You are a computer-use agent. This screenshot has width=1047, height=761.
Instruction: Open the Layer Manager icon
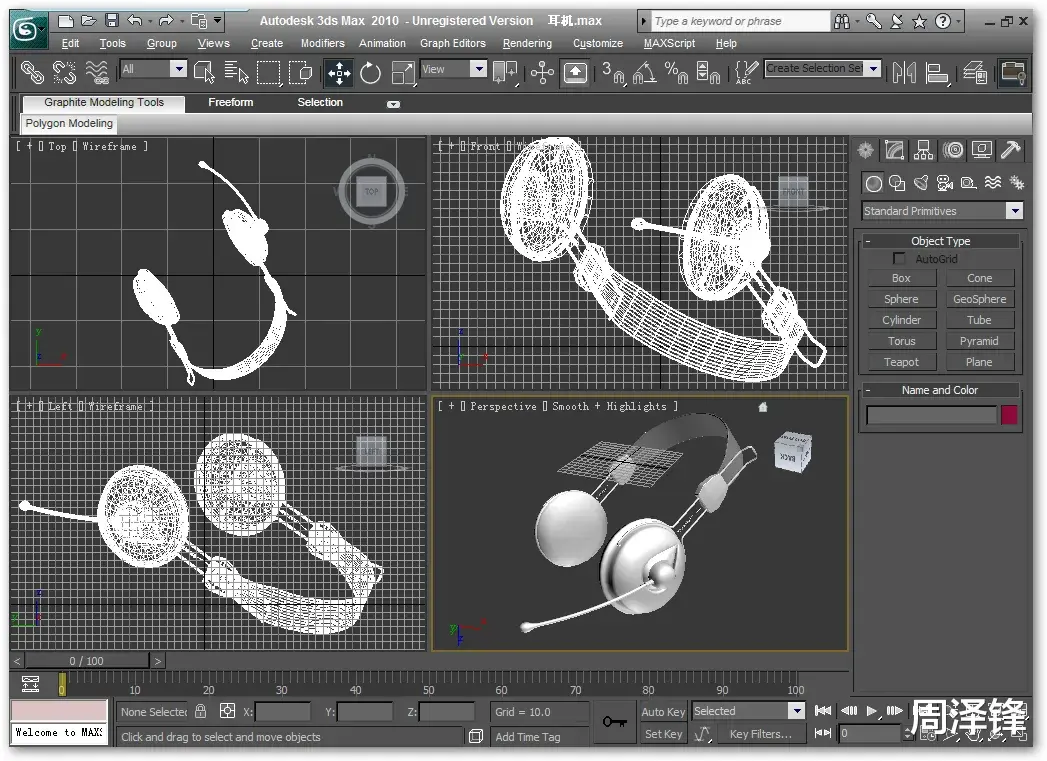pos(976,73)
